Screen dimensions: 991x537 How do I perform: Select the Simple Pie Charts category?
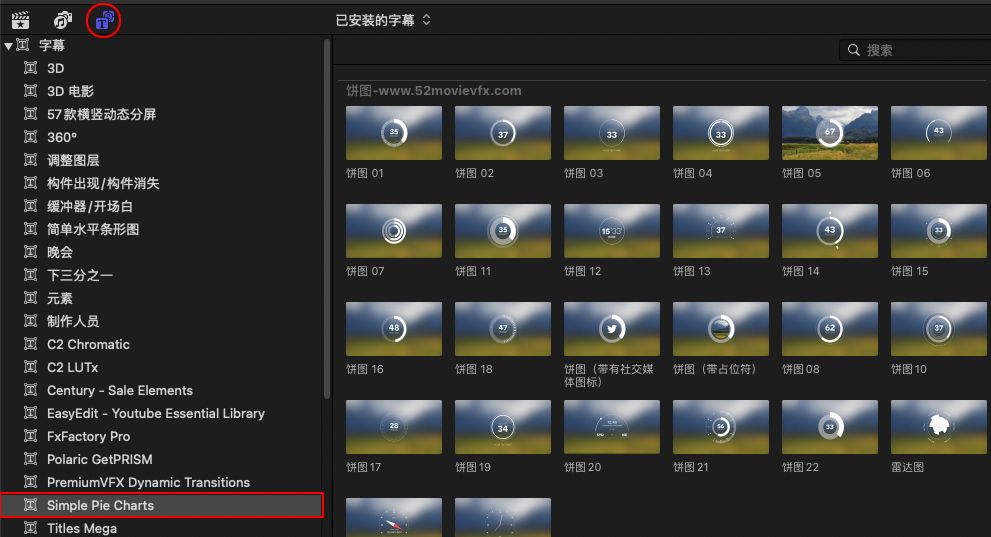(x=161, y=505)
